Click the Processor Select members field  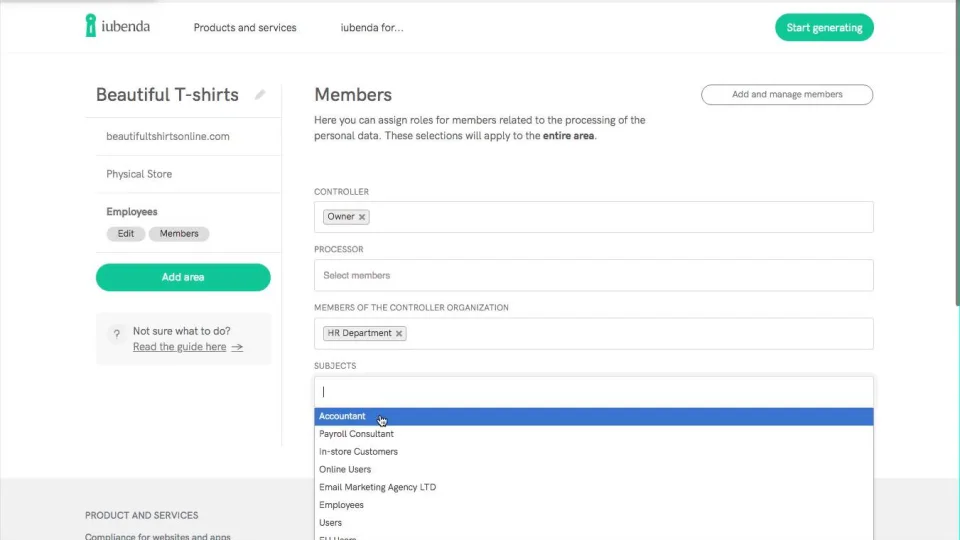coord(593,275)
